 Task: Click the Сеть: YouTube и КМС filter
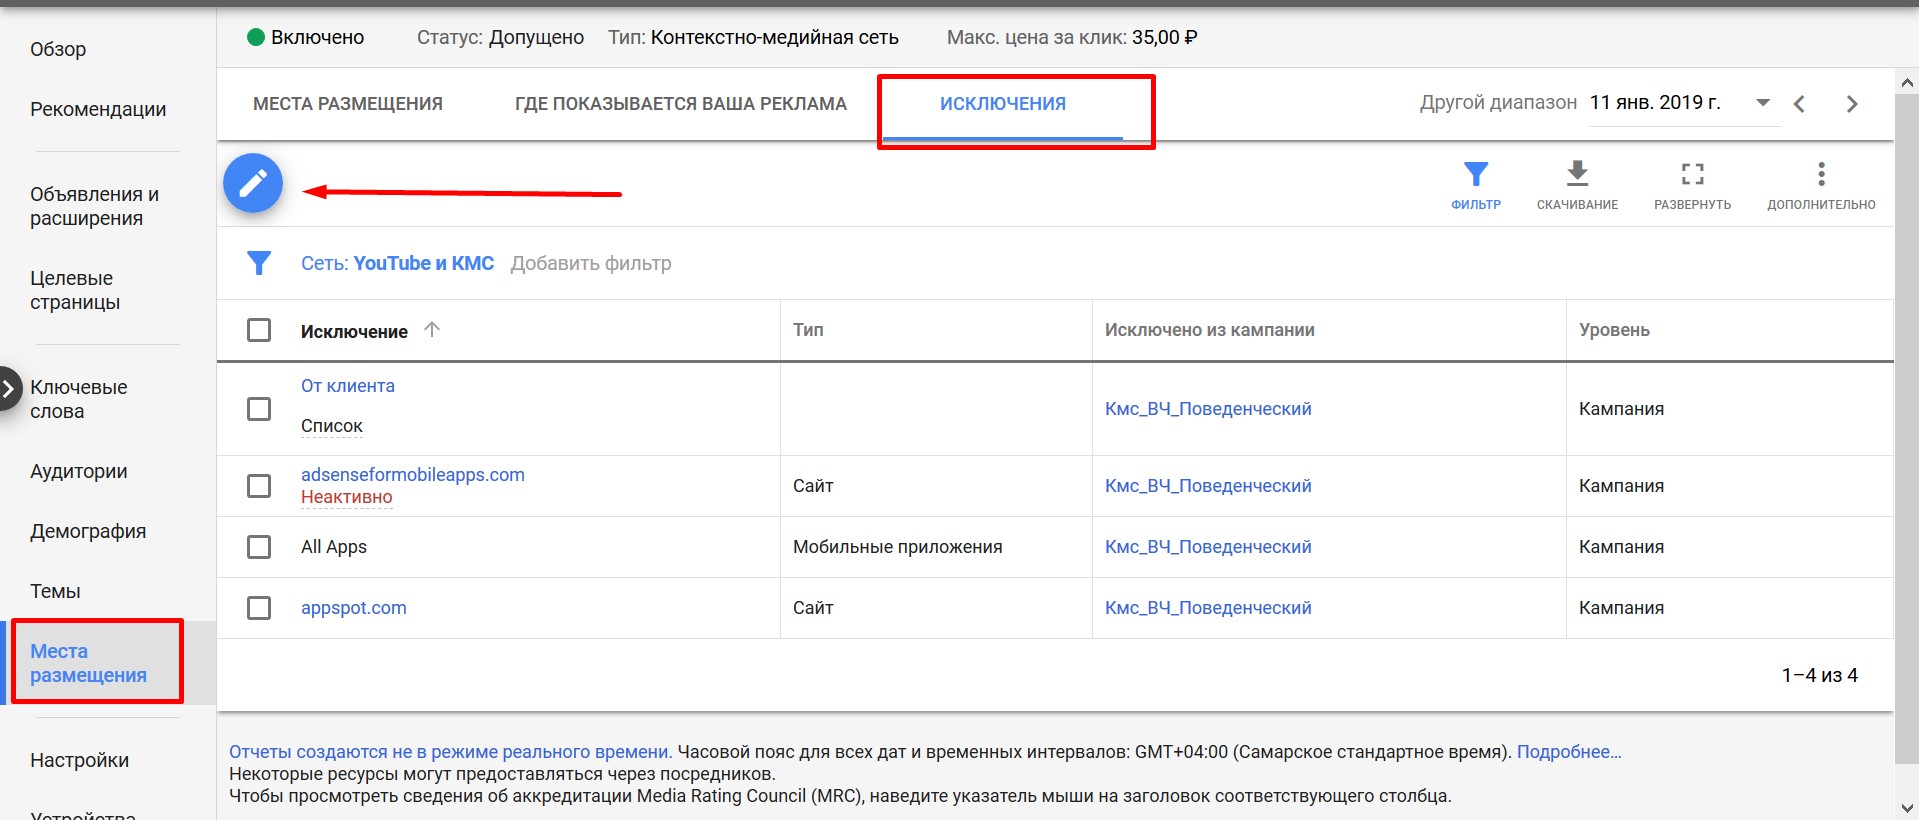coord(397,263)
